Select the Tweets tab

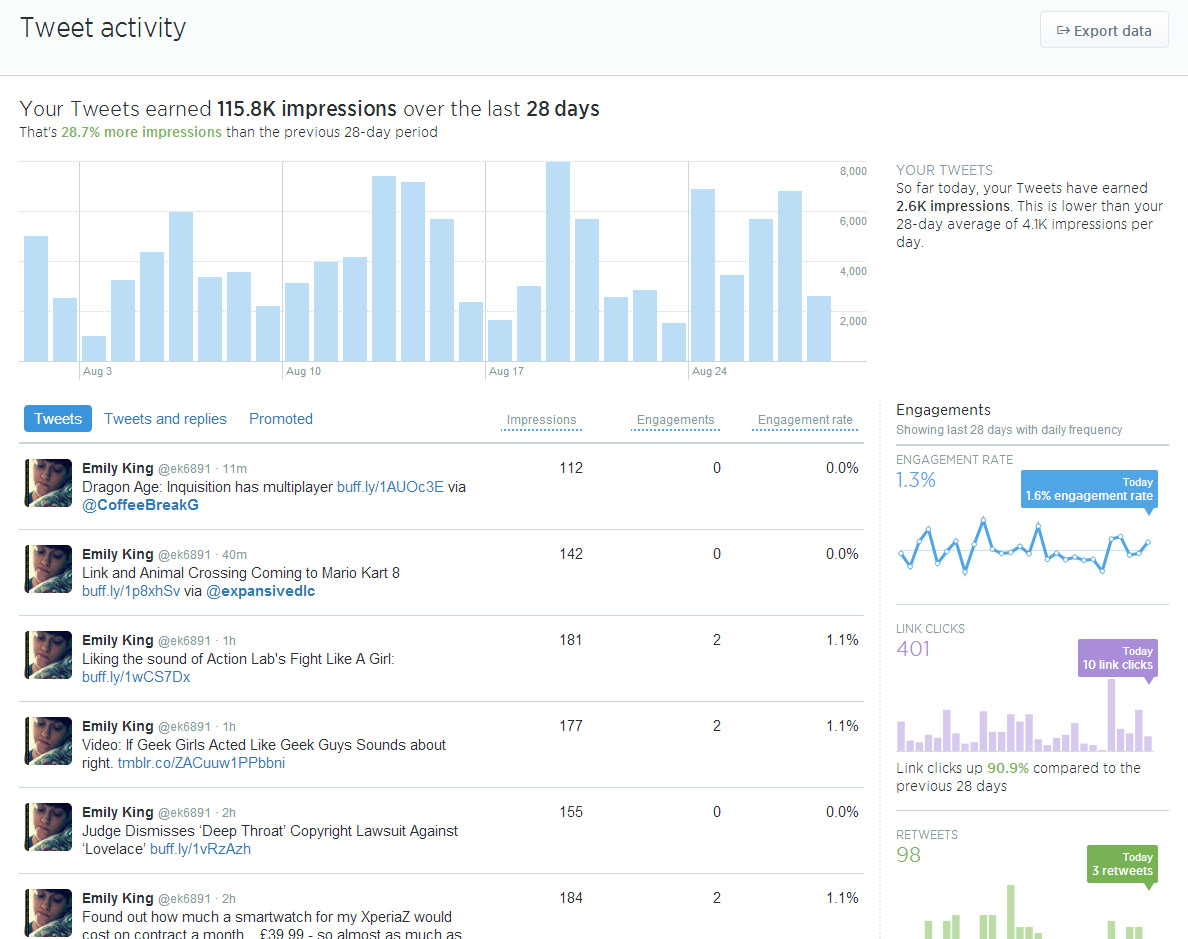[x=58, y=419]
